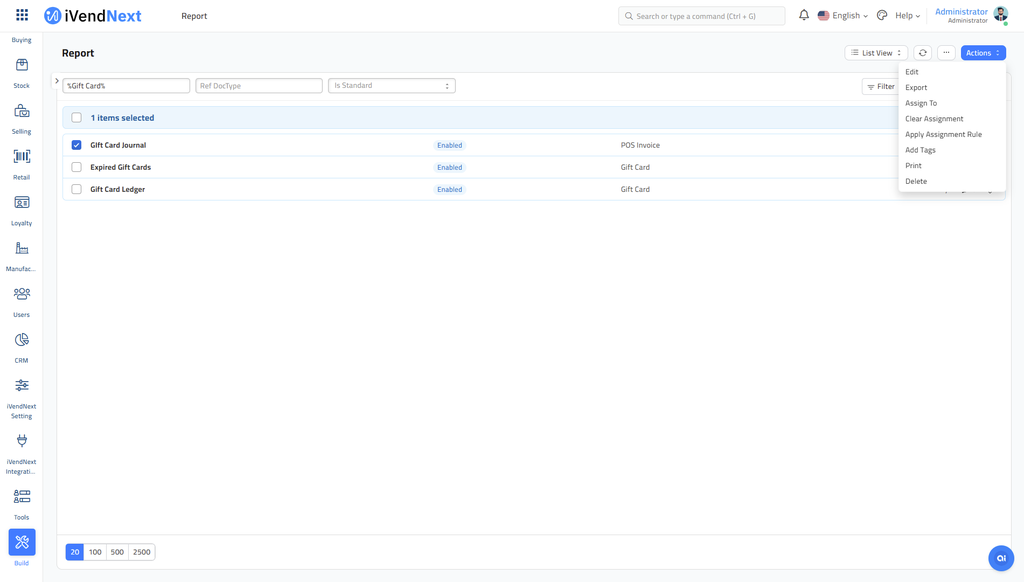Open the Help dropdown menu

pyautogui.click(x=908, y=16)
